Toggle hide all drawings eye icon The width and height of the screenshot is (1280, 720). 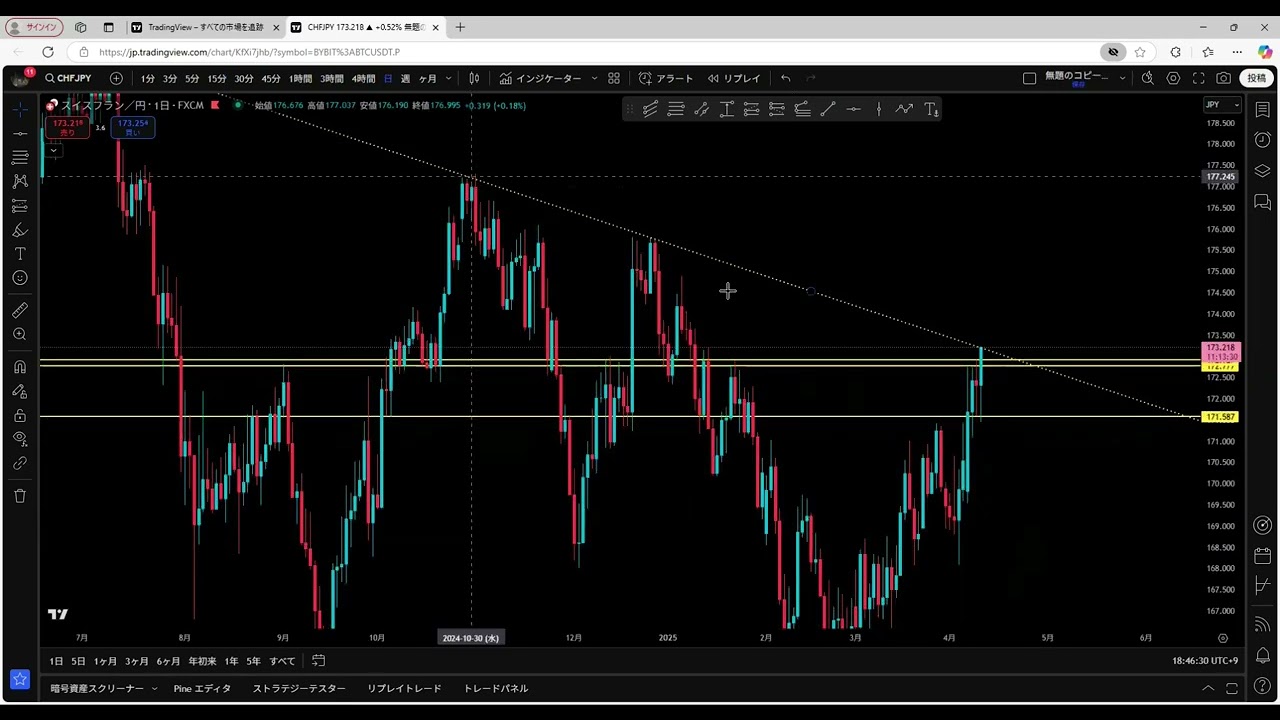tap(19, 439)
